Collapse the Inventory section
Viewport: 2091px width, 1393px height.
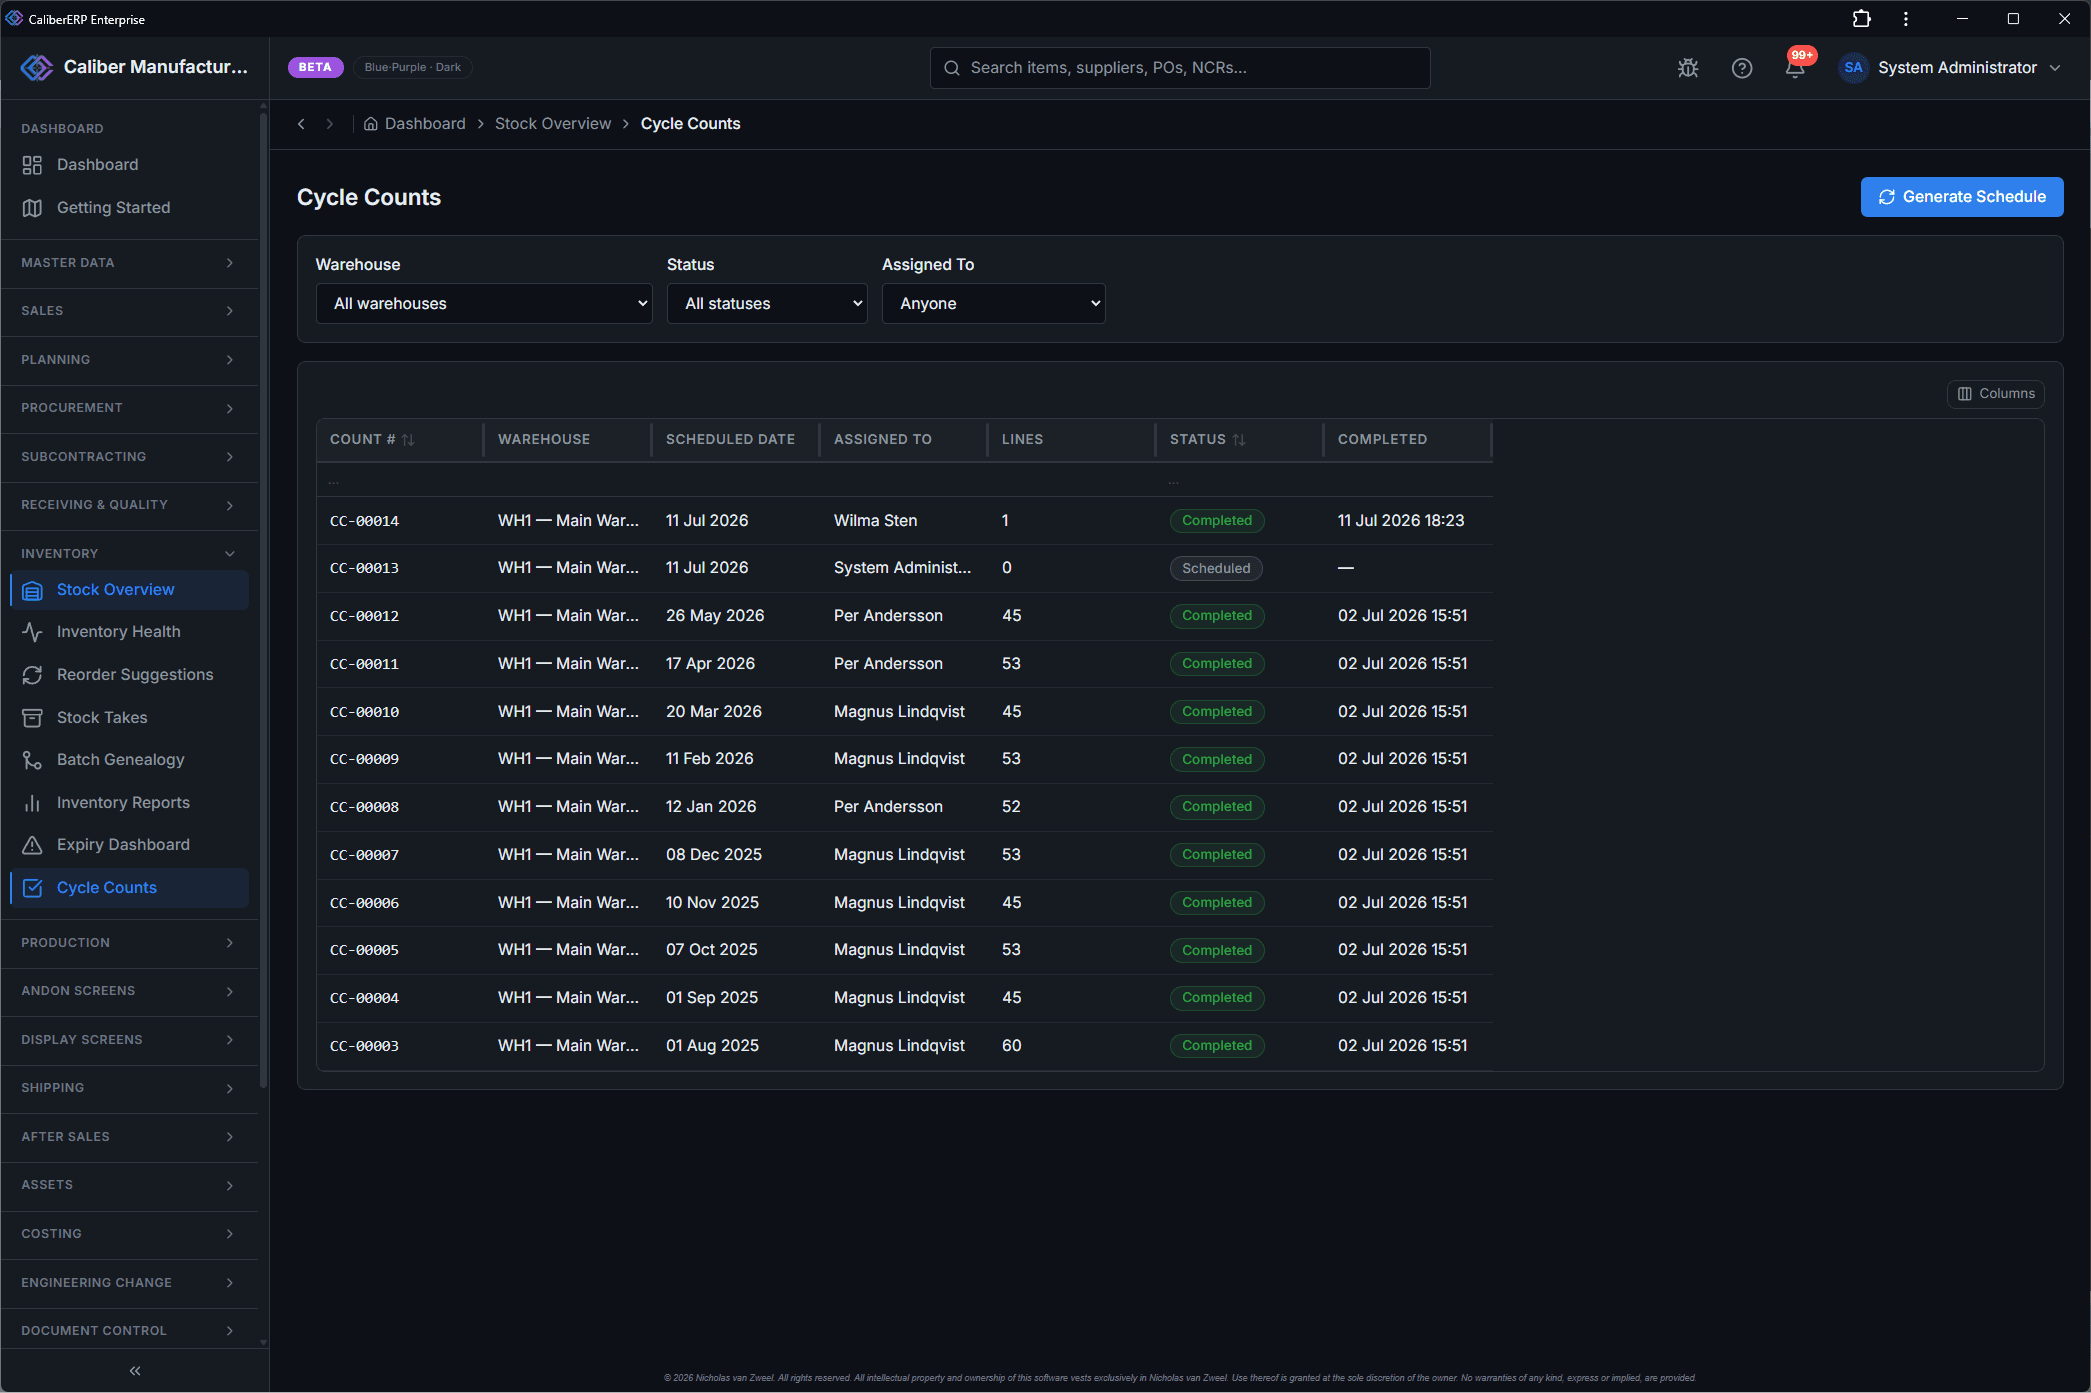click(x=129, y=554)
